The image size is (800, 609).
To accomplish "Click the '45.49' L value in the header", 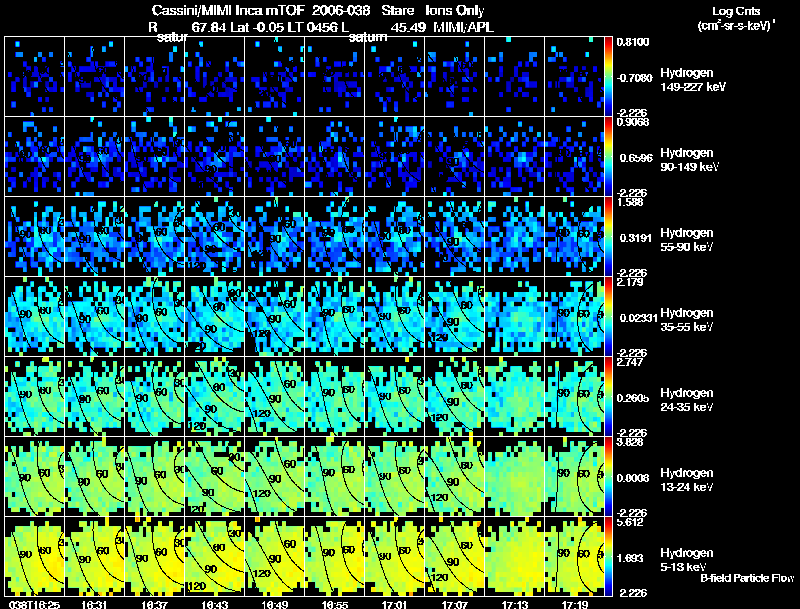I will pos(408,28).
